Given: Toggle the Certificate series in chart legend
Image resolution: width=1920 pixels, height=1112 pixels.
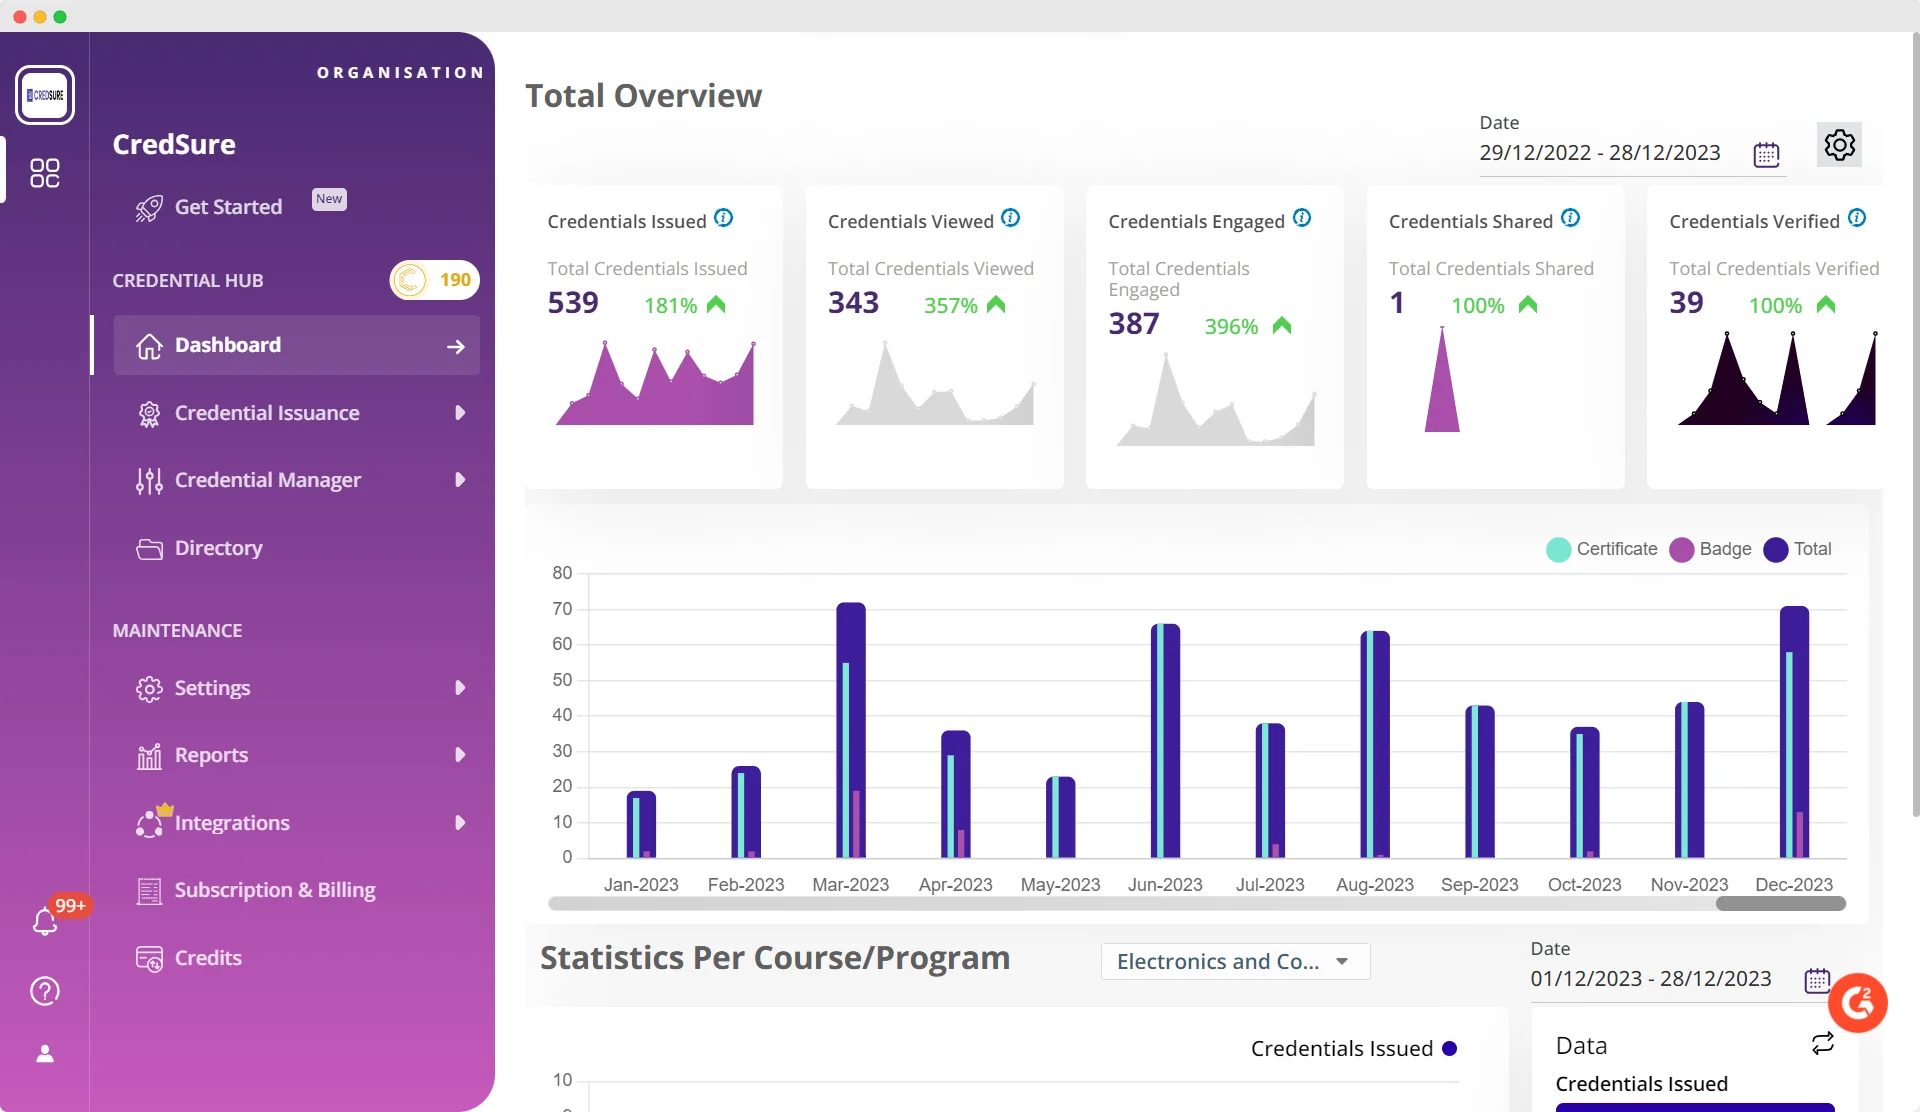Looking at the screenshot, I should coord(1602,549).
